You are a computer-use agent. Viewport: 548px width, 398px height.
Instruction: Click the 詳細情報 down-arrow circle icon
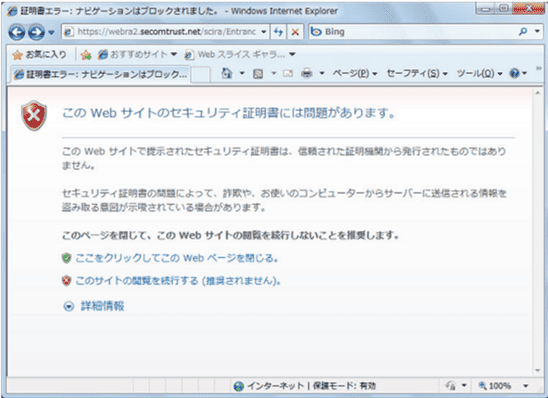click(x=69, y=306)
